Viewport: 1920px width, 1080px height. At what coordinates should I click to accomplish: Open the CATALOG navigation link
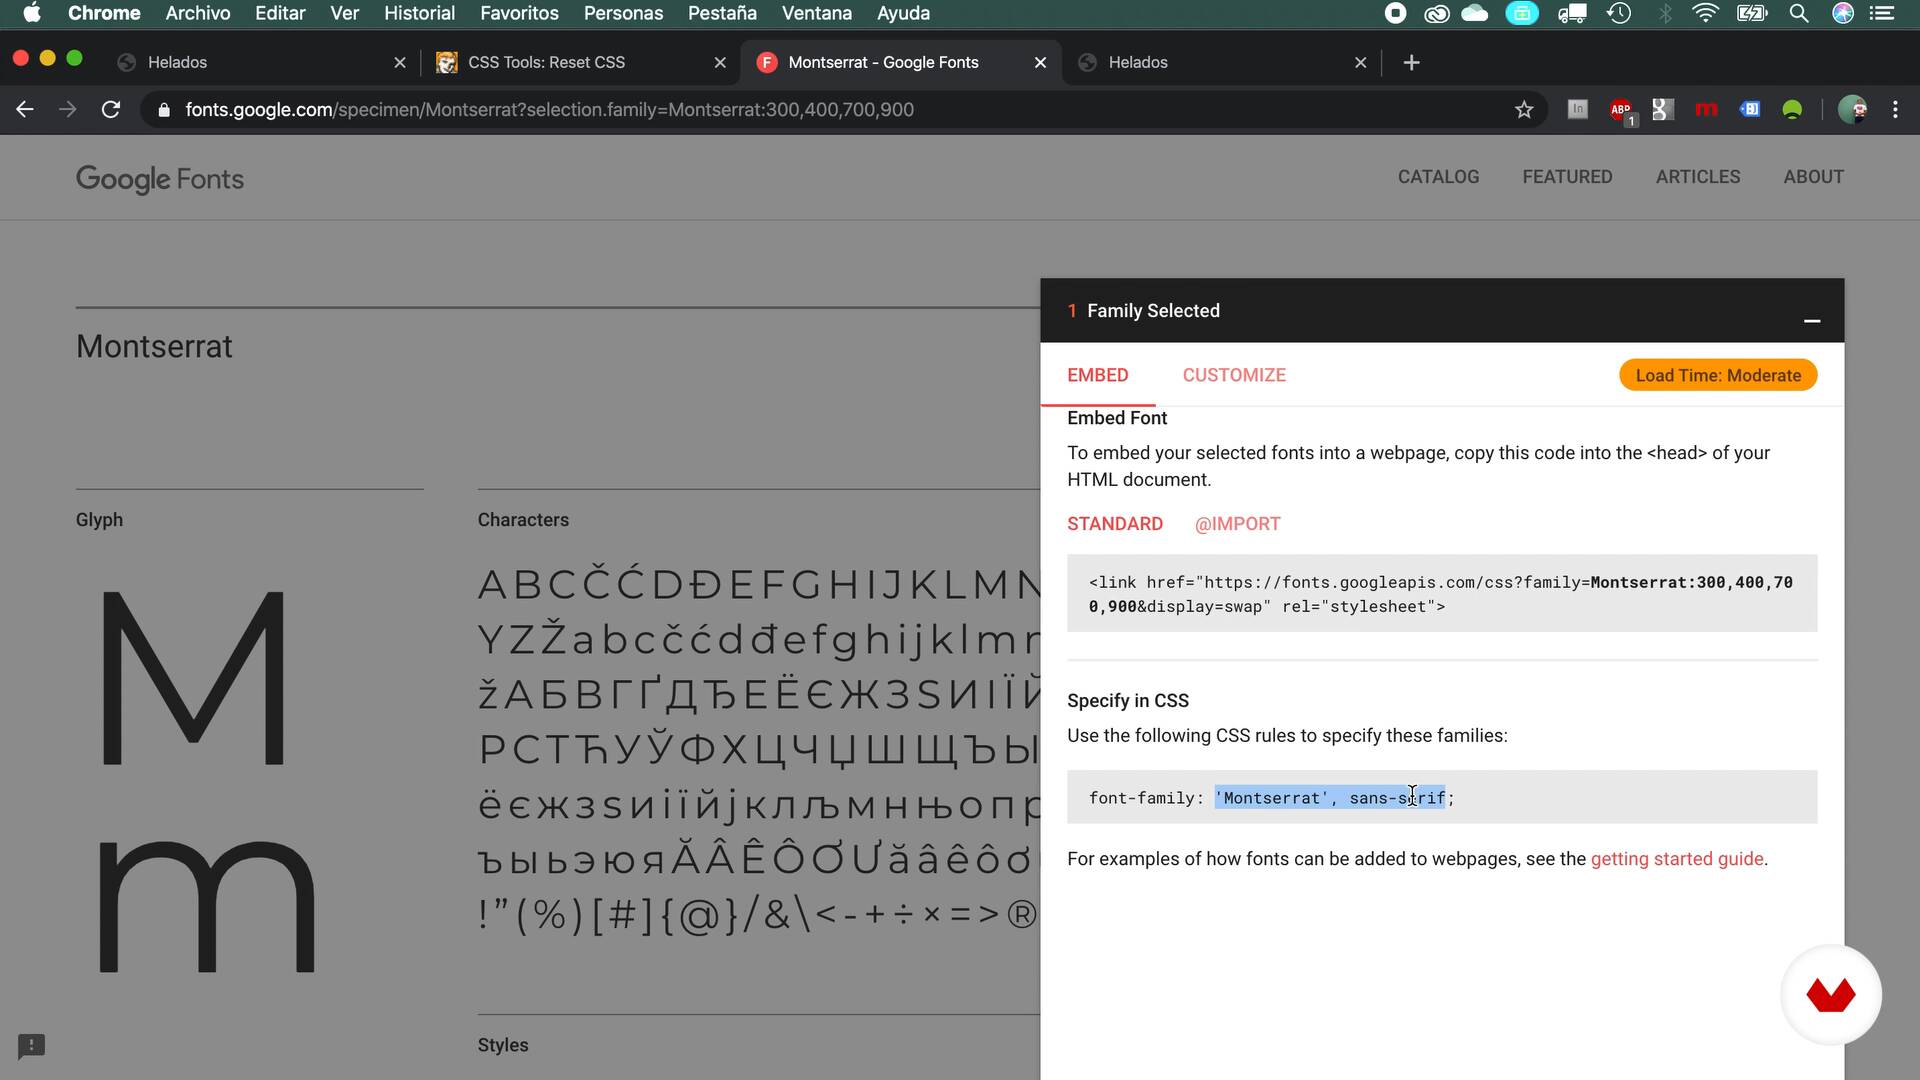[1438, 177]
